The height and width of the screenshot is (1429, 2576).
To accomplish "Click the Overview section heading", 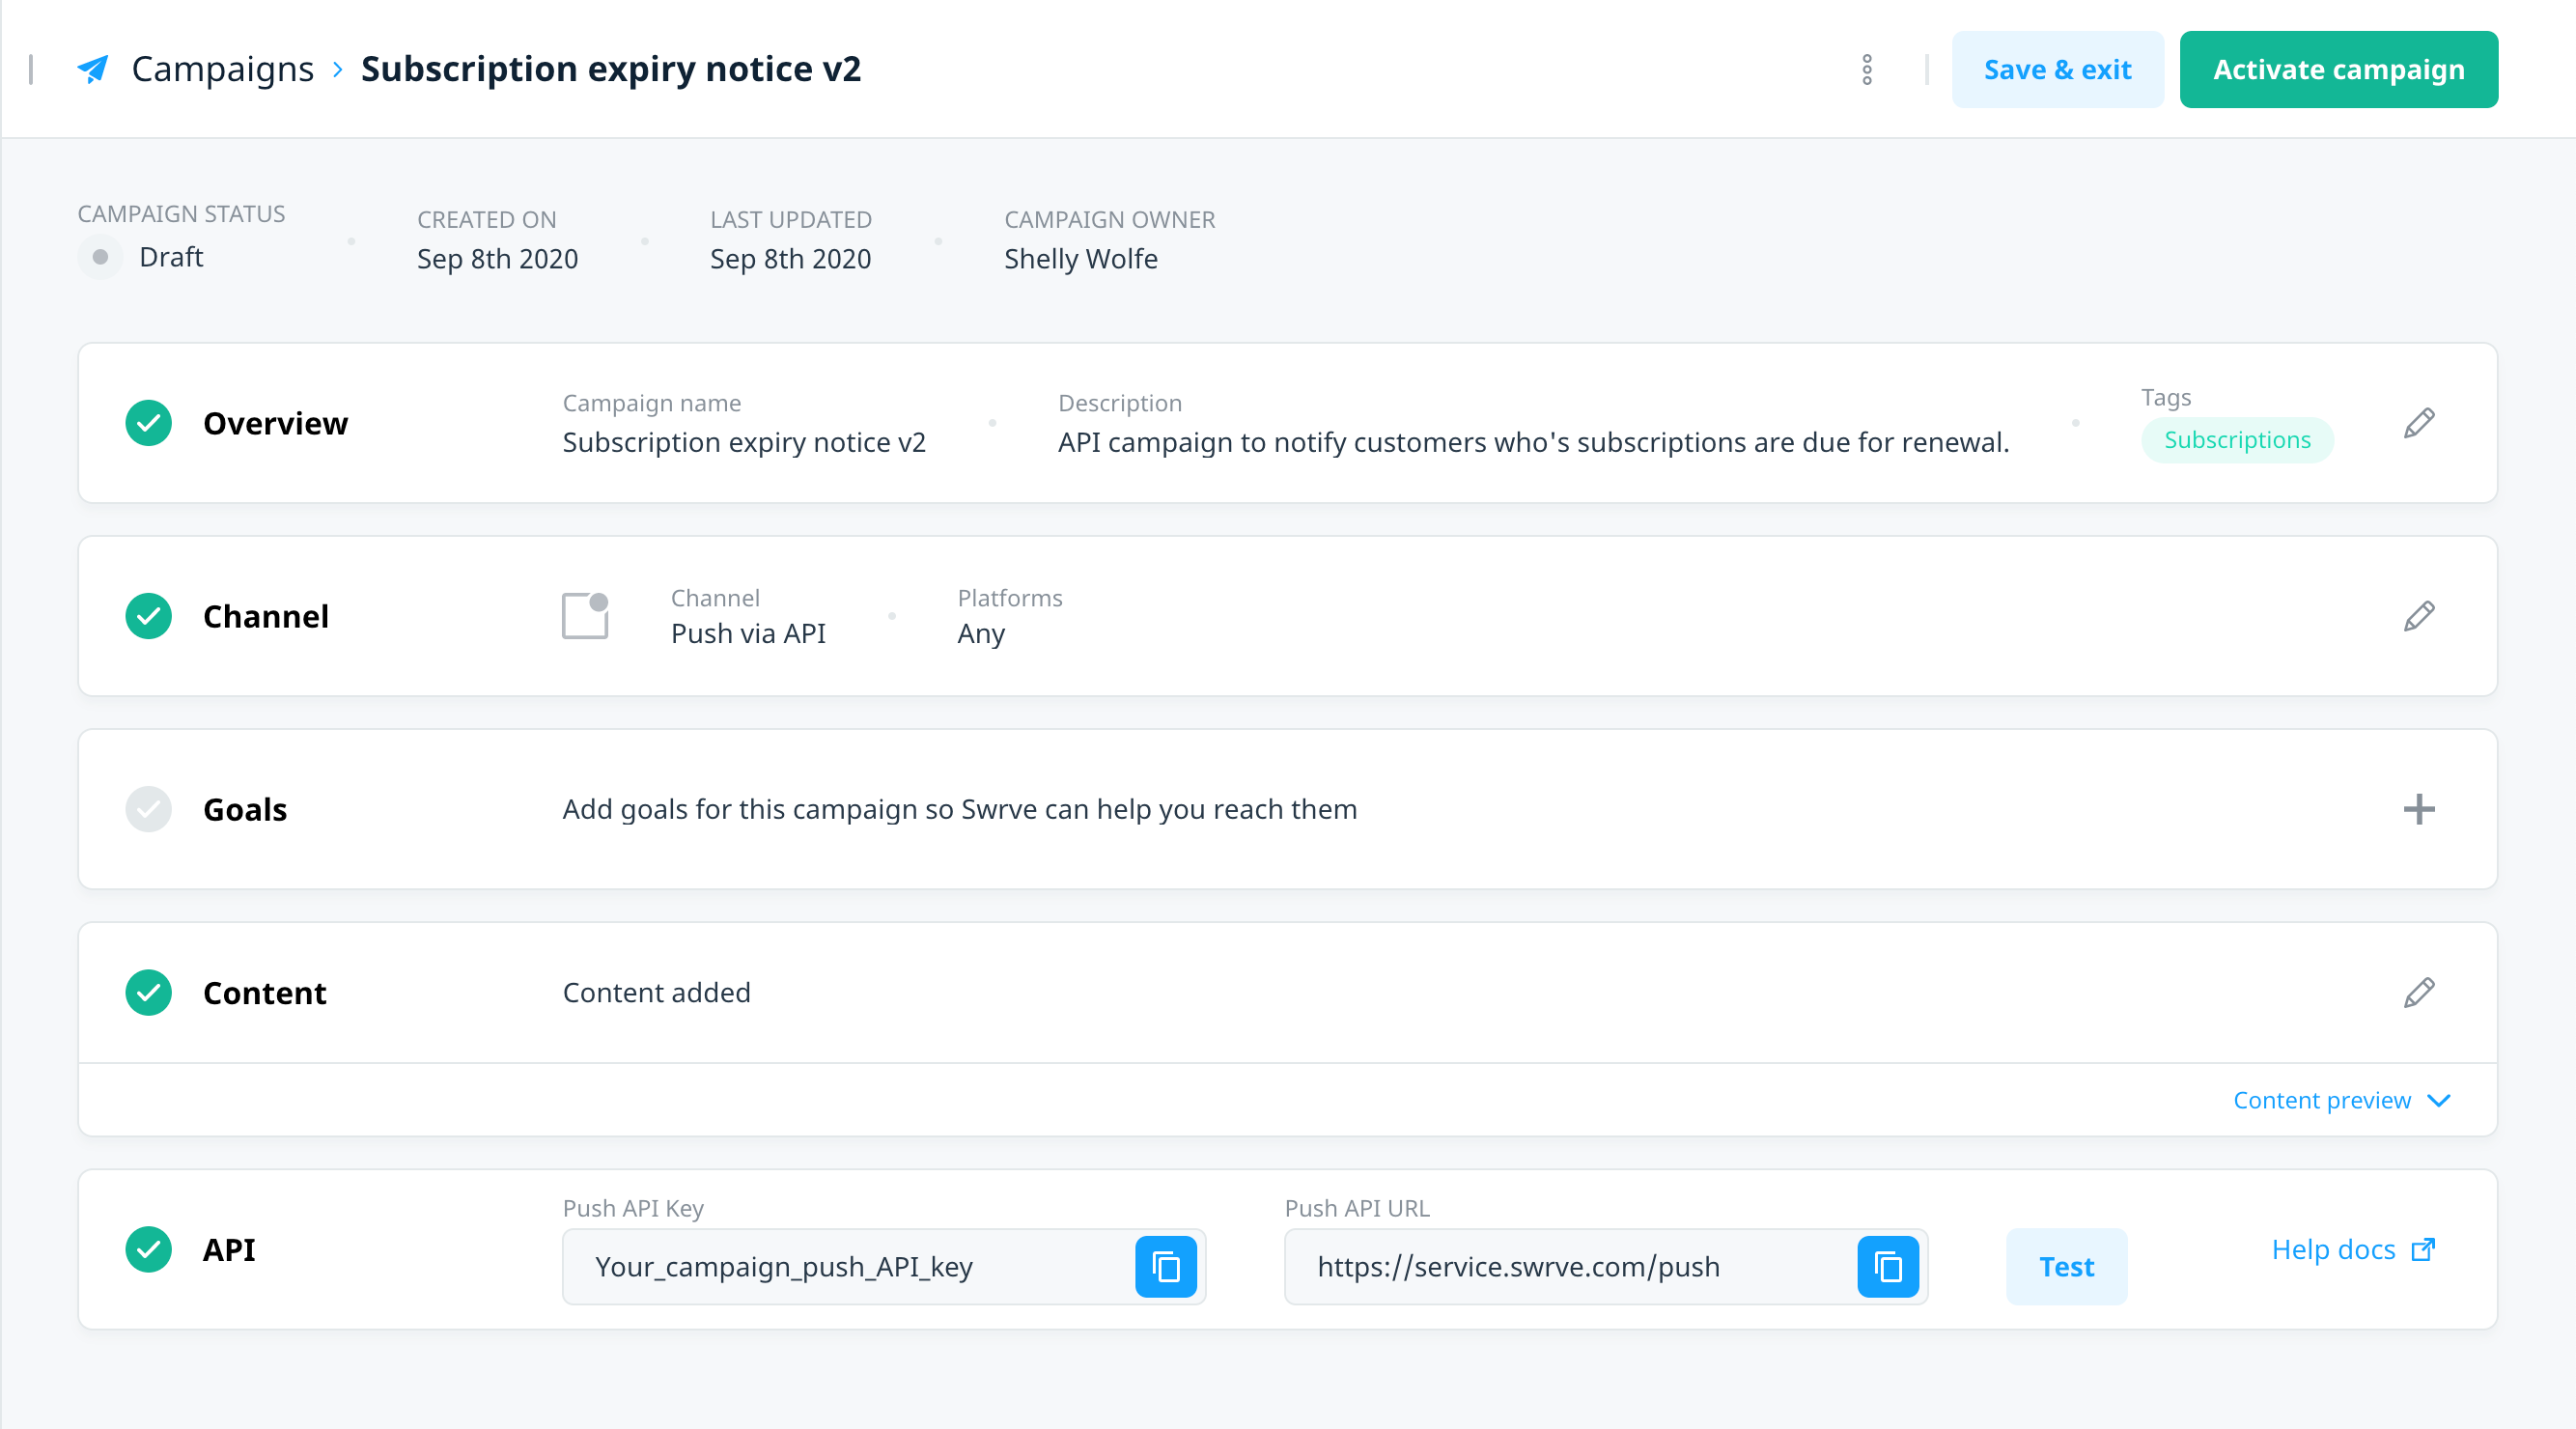I will (x=275, y=423).
